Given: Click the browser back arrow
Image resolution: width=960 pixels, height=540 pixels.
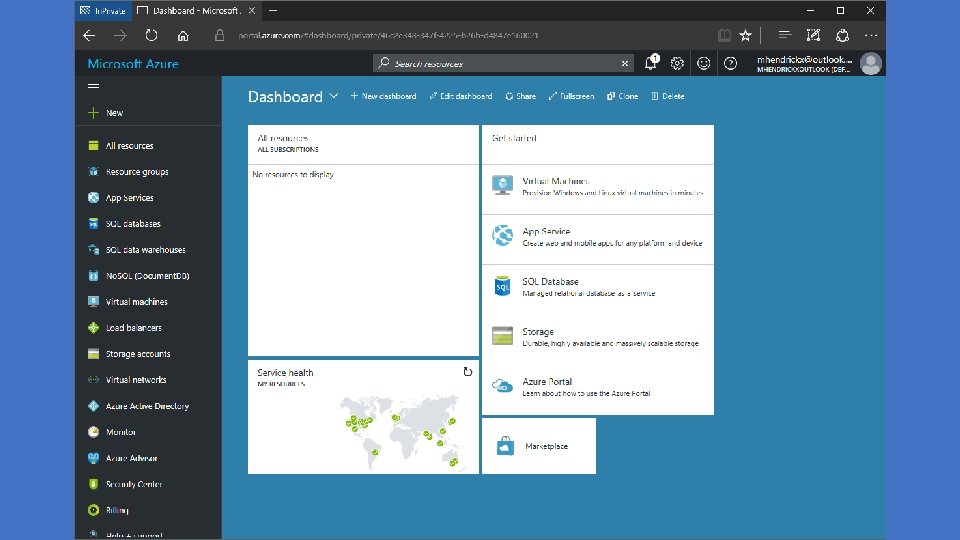Looking at the screenshot, I should pyautogui.click(x=89, y=36).
